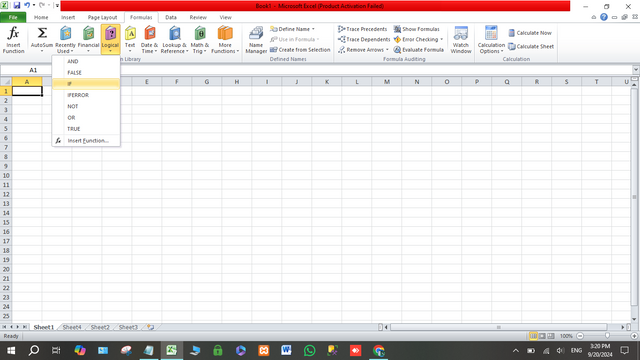
Task: Expand the Remove Arrows dropdown arrow
Action: 387,50
